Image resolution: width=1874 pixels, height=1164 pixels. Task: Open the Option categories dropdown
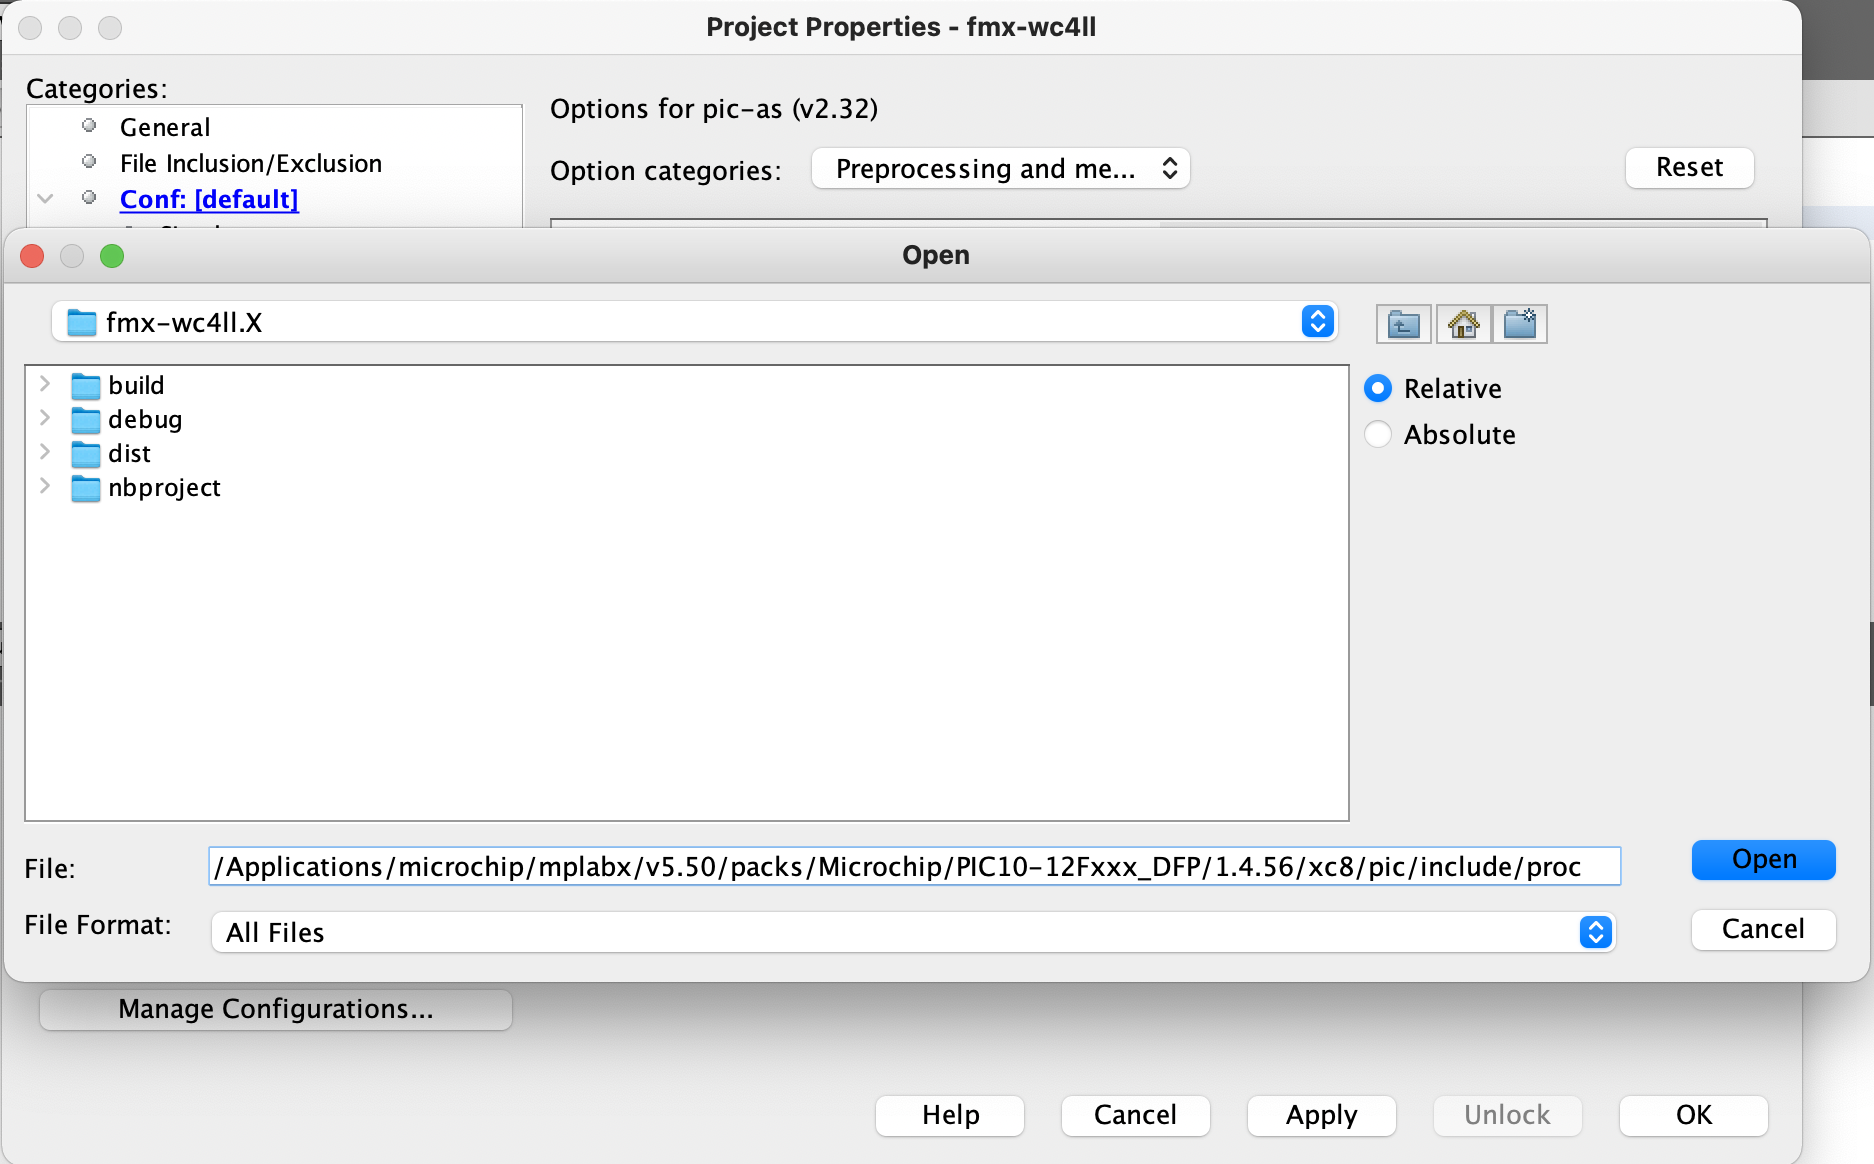pyautogui.click(x=1000, y=169)
